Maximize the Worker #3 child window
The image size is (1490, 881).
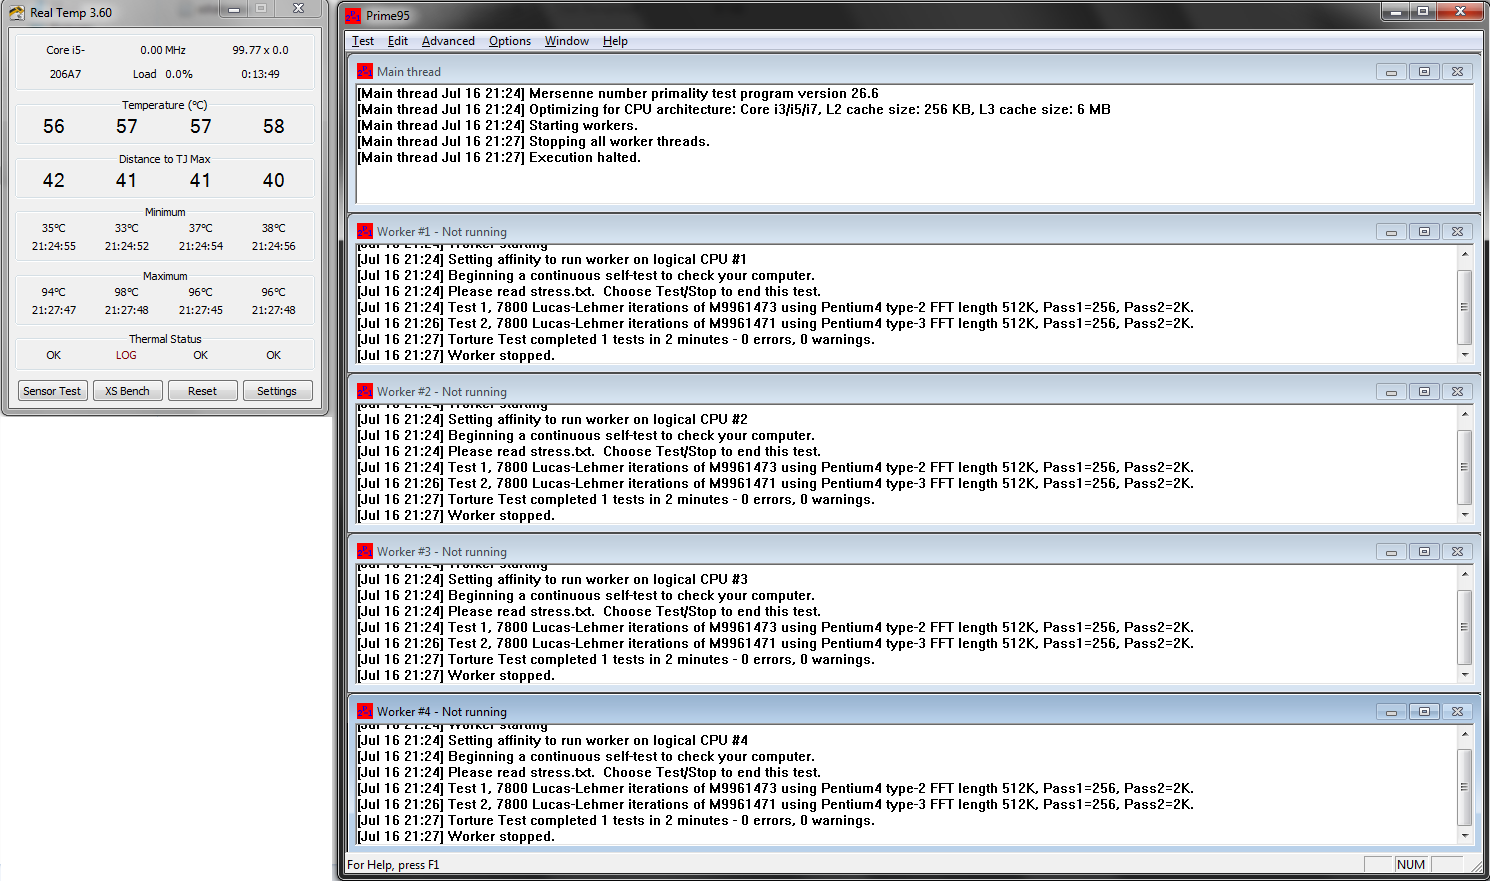click(x=1424, y=552)
